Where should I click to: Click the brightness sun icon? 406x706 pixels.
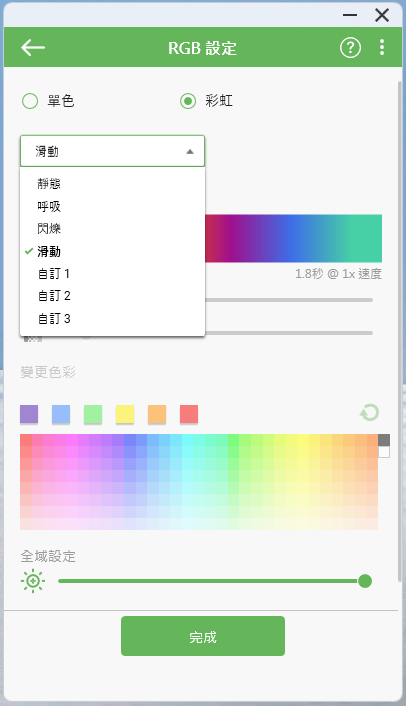point(33,581)
